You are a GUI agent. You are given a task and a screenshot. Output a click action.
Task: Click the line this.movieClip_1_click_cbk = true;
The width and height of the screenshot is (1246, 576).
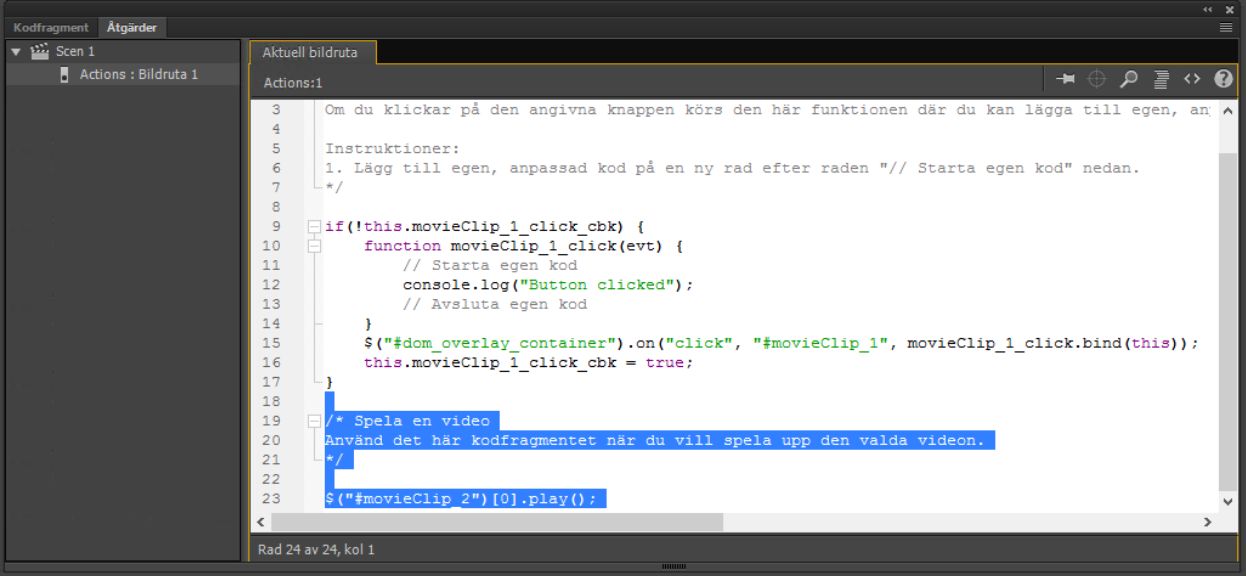pos(529,362)
